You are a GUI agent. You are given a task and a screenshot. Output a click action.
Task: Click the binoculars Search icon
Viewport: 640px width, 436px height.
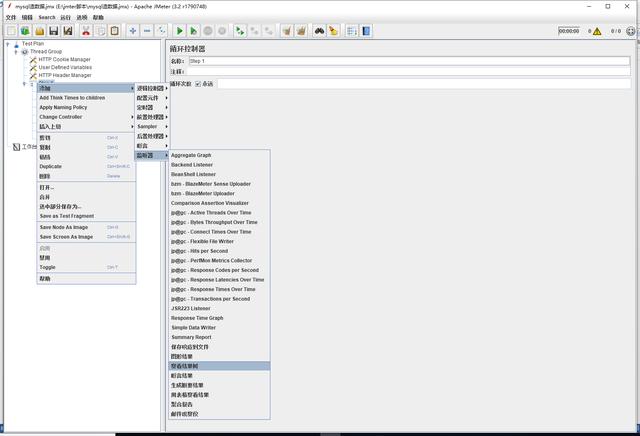[318, 31]
